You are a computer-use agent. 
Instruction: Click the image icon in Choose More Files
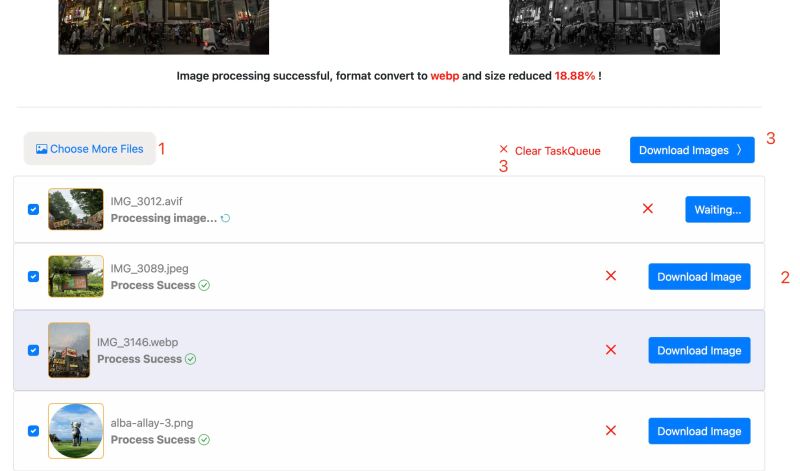41,149
